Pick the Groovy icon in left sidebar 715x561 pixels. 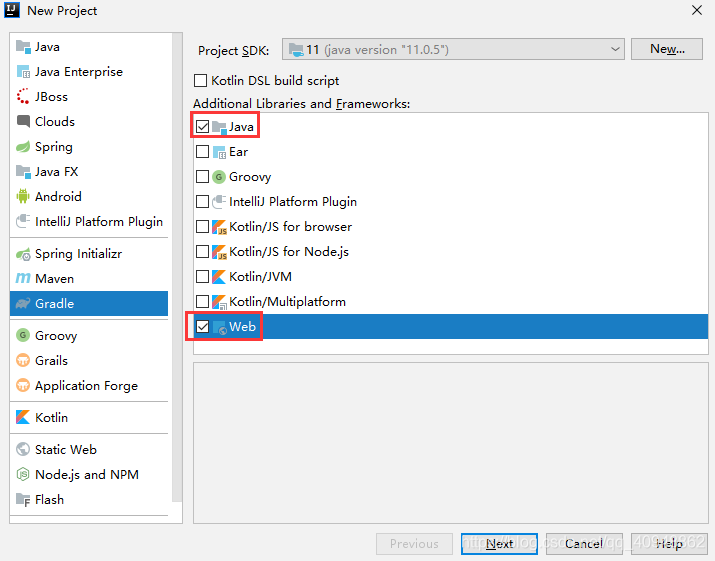[23, 336]
